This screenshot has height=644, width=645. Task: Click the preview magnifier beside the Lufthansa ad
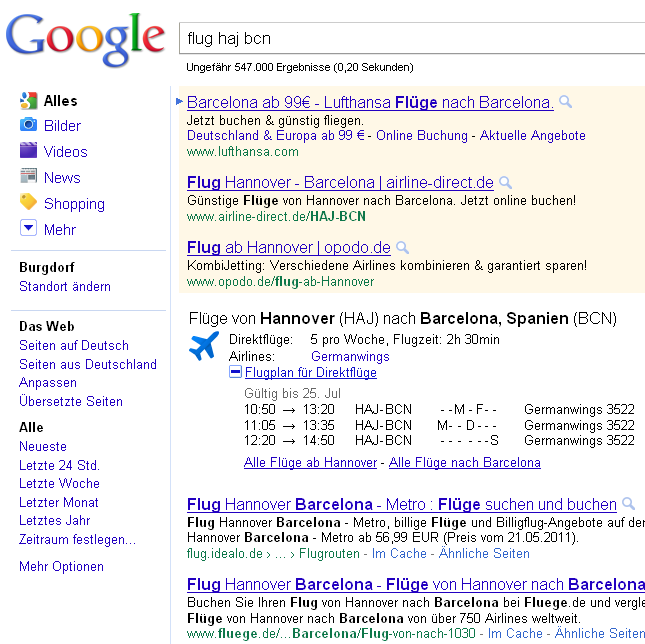click(x=565, y=102)
